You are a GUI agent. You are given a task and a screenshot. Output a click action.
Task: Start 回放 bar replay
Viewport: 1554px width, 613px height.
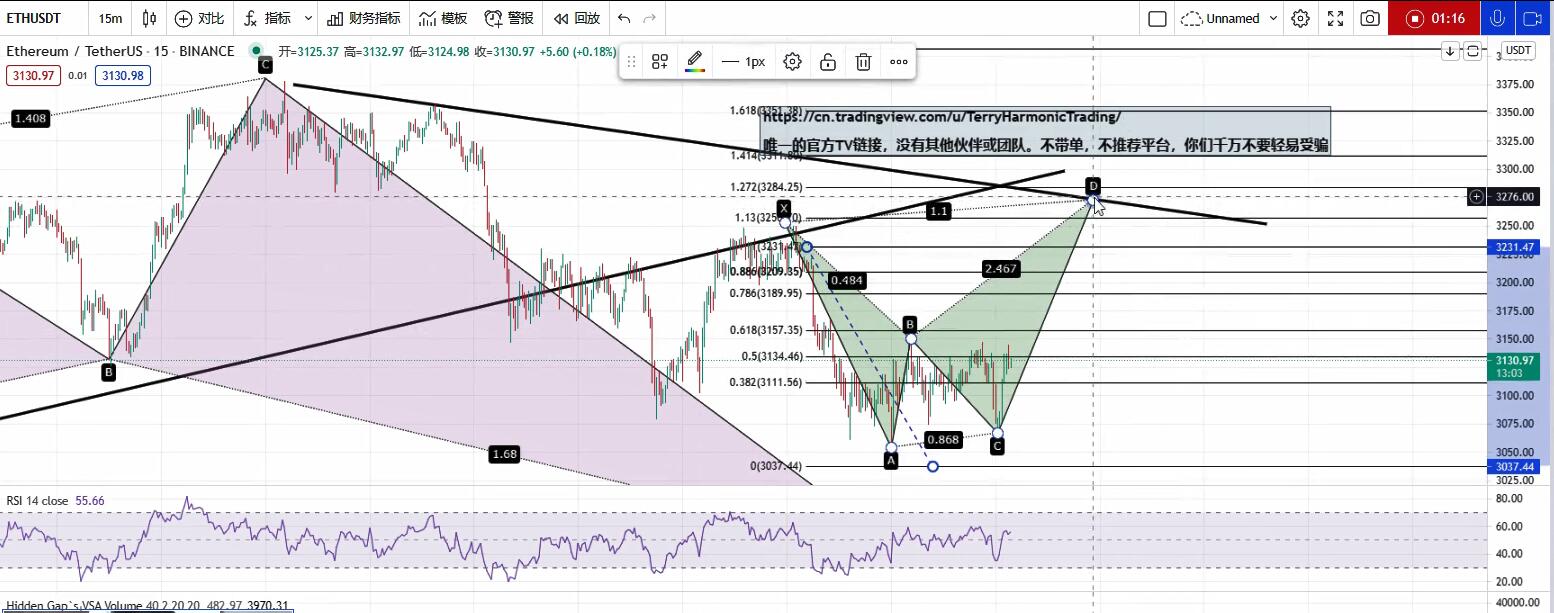(577, 18)
